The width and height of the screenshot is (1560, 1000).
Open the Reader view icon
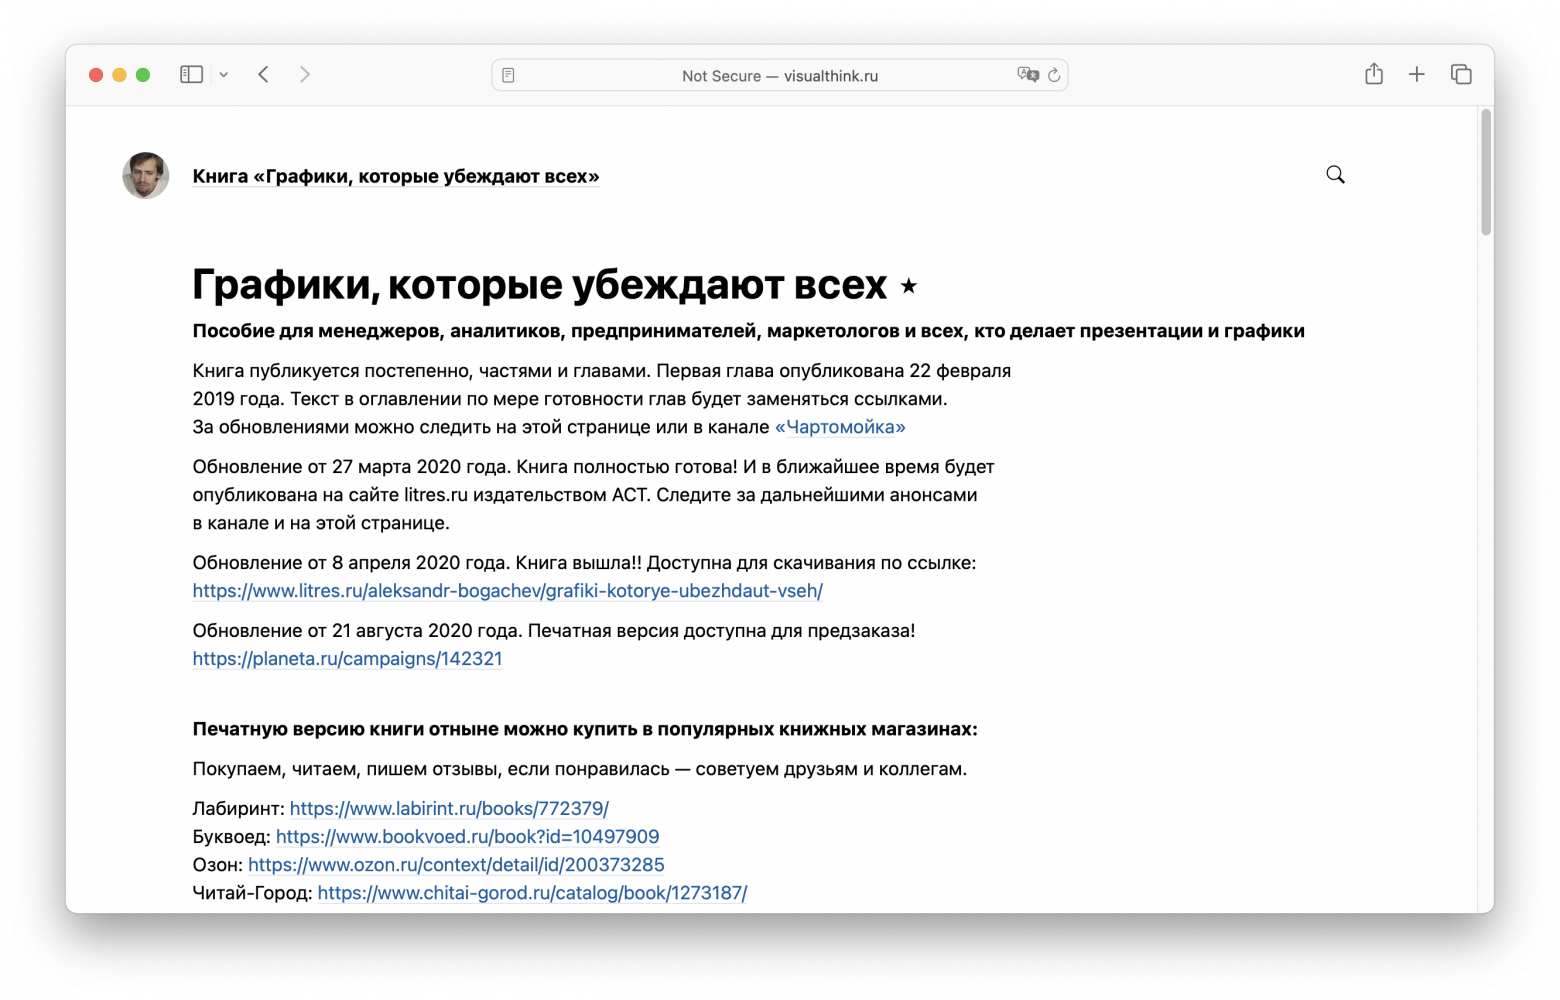[508, 75]
